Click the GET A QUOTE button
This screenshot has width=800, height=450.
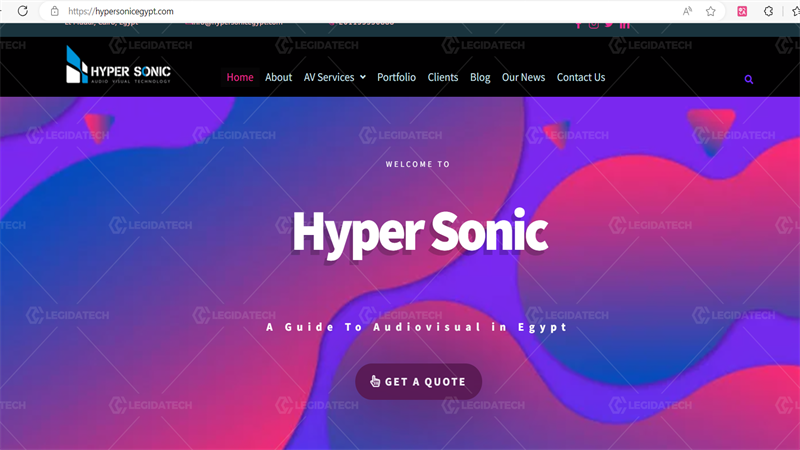[x=418, y=382]
